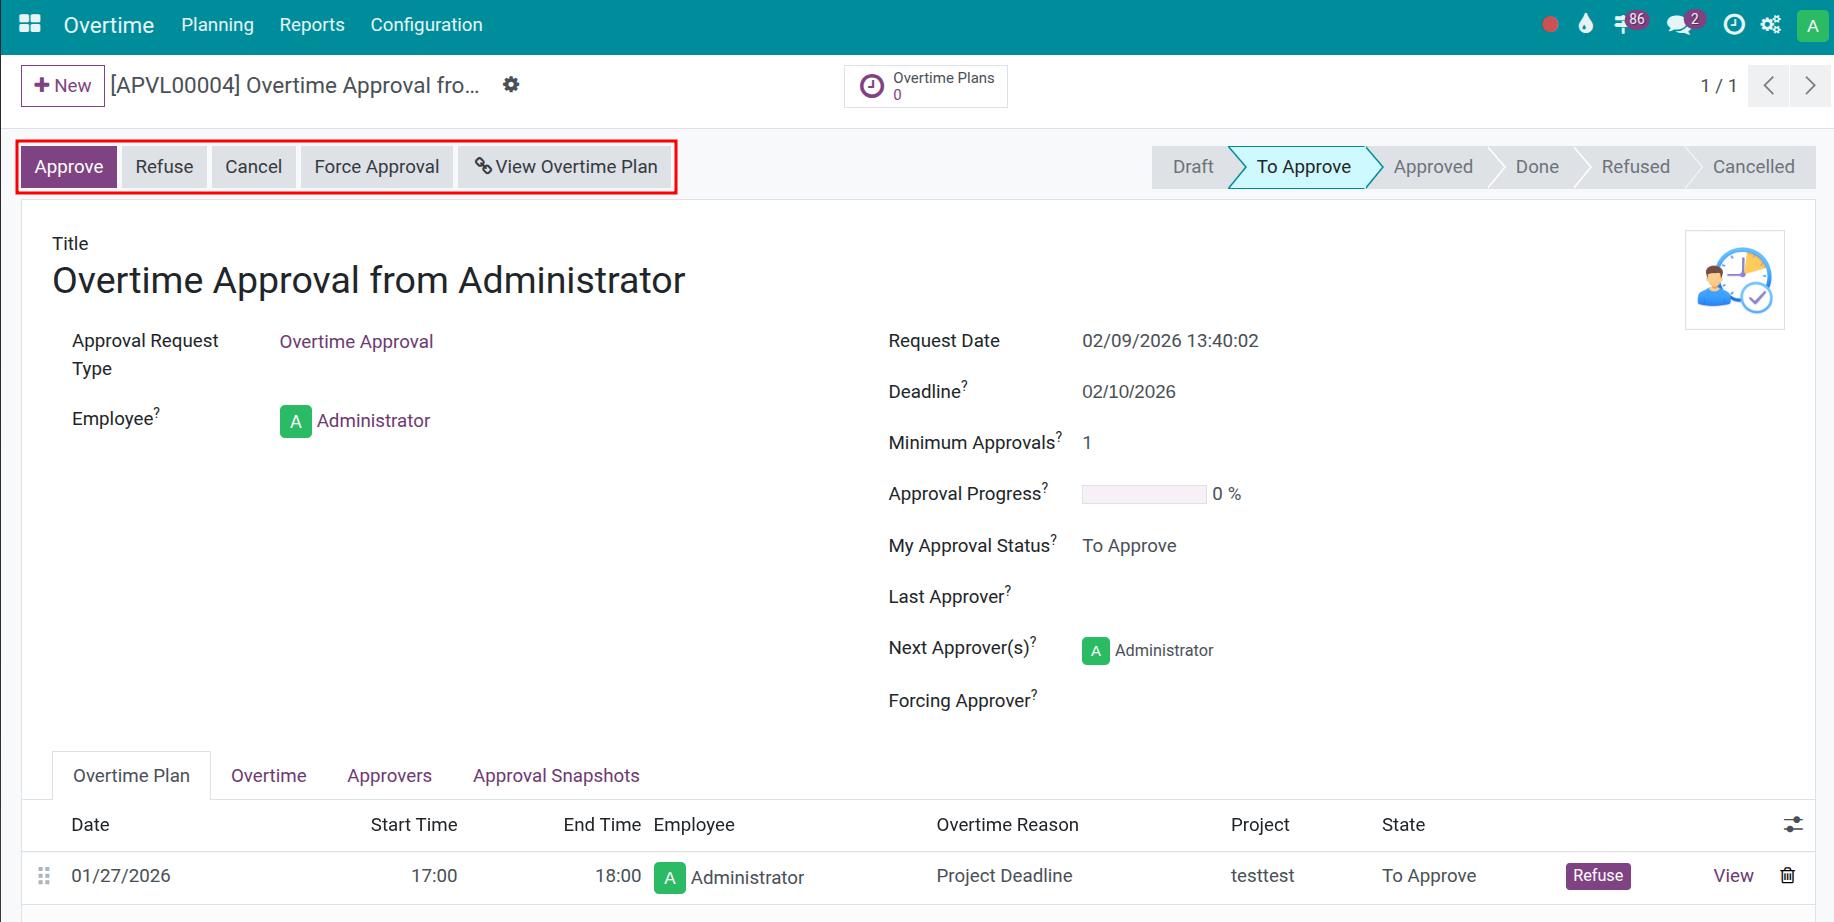
Task: Go to next record arrow
Action: point(1809,86)
